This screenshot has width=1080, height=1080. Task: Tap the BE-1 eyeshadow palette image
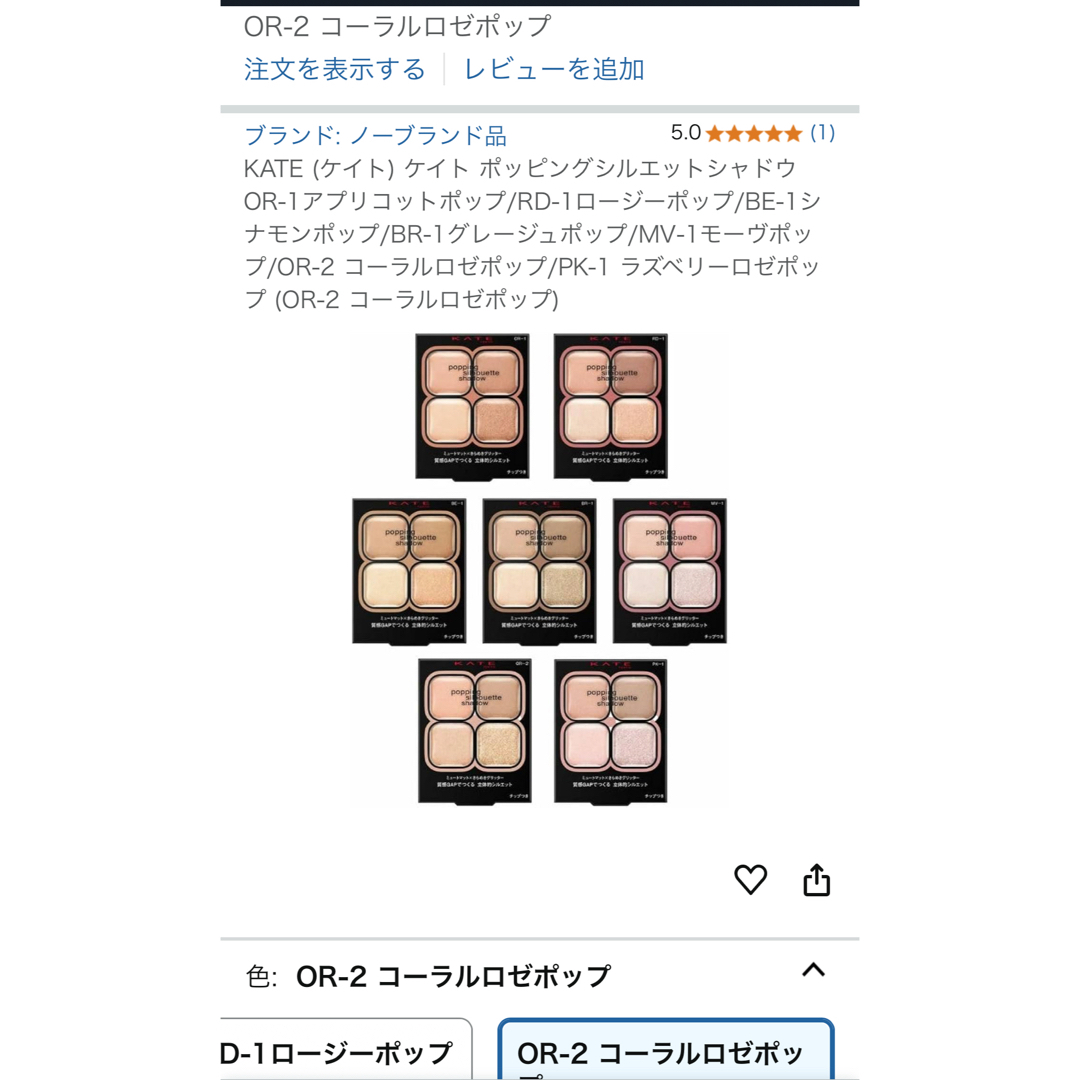coord(409,571)
